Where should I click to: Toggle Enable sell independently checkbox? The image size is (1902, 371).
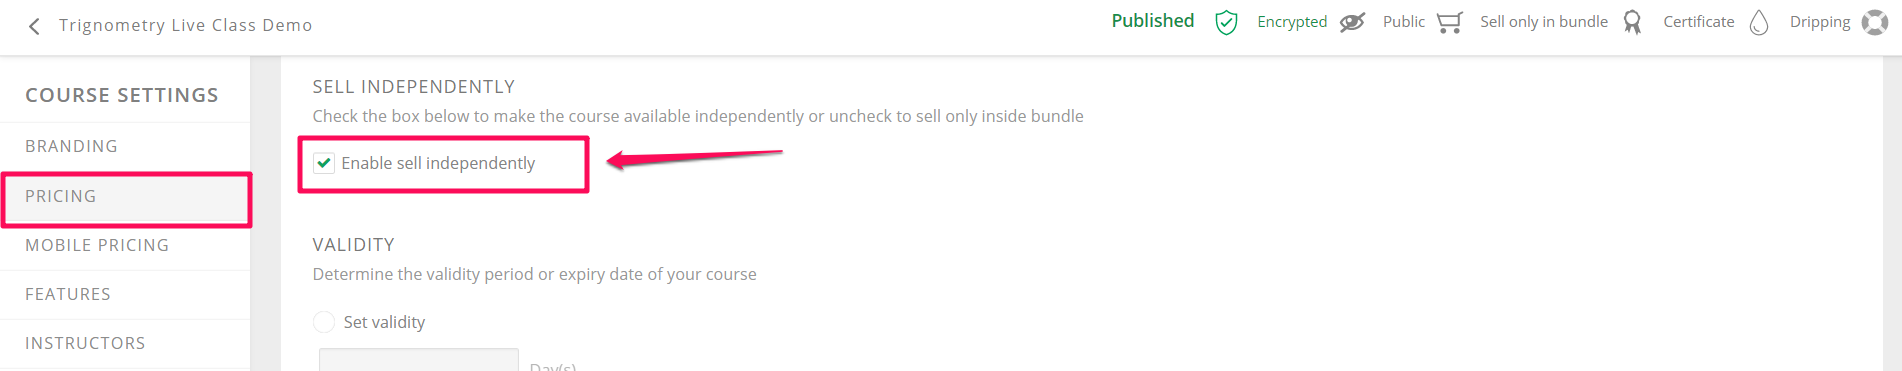pyautogui.click(x=324, y=163)
